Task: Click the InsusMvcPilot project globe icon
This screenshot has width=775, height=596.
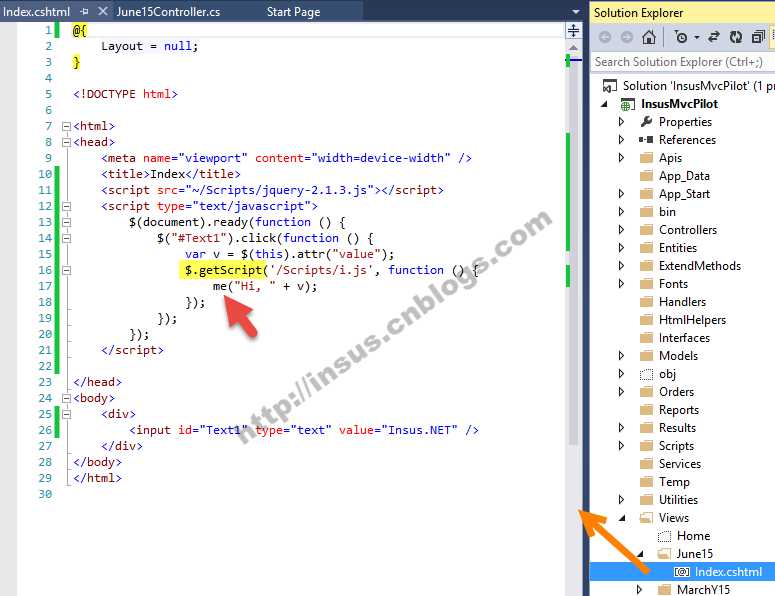Action: click(x=628, y=104)
